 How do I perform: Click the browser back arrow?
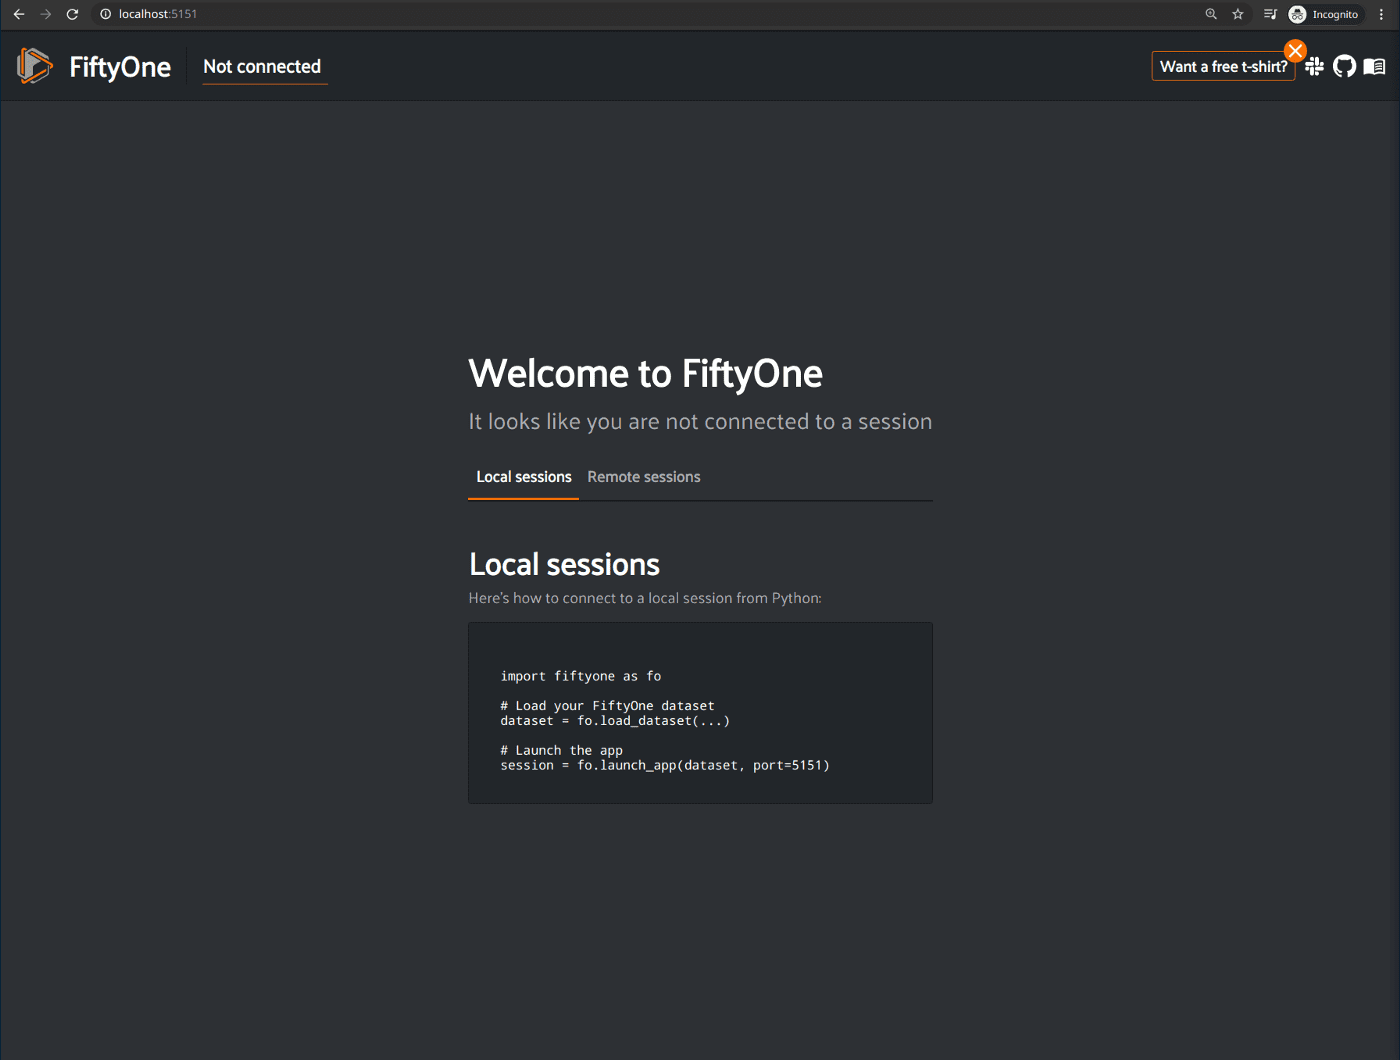[18, 14]
